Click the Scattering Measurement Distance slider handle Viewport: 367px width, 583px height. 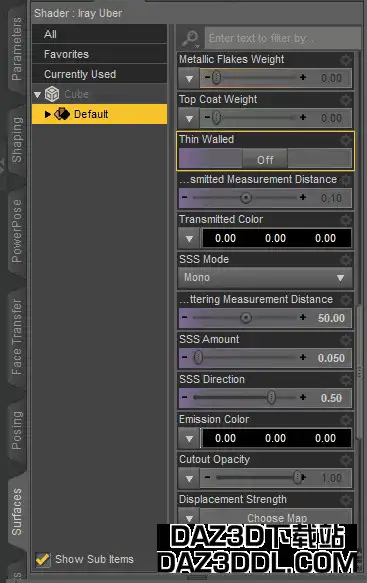click(x=246, y=318)
